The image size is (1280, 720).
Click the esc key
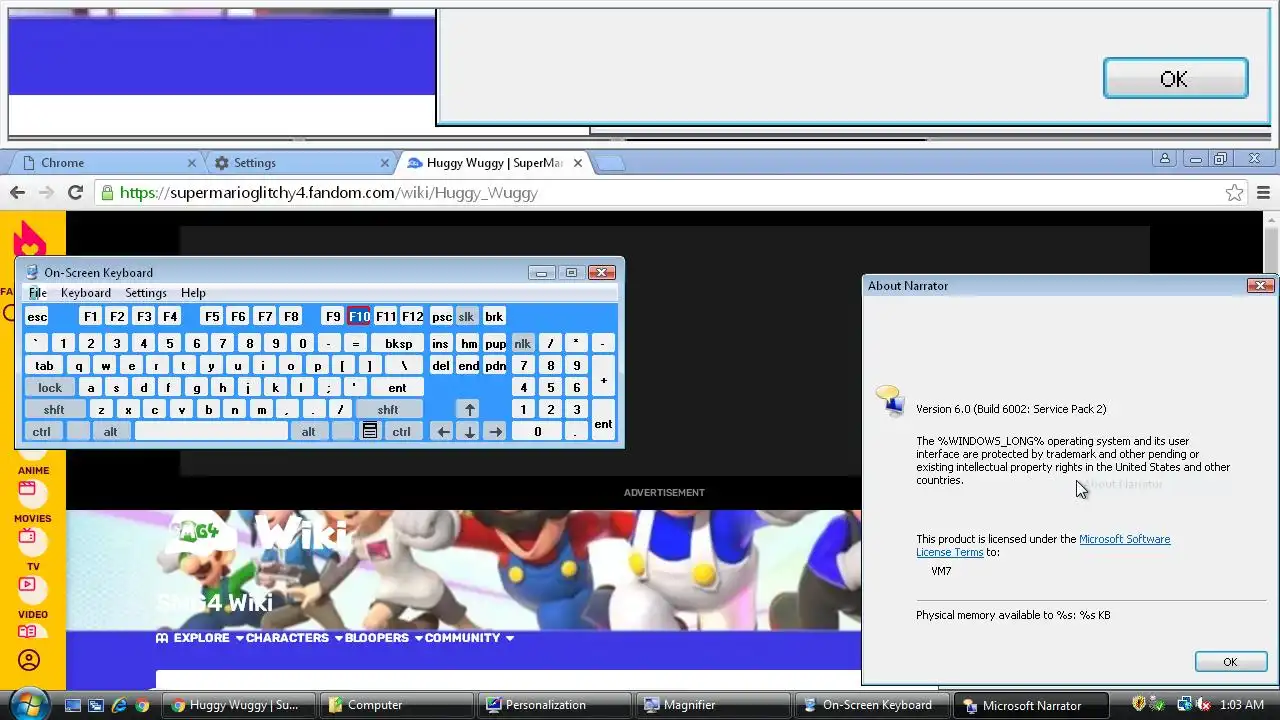click(37, 317)
